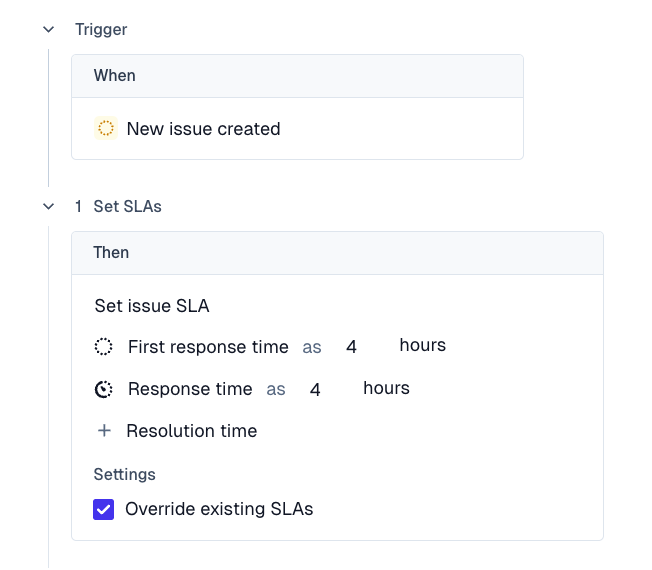Click the Trigger section title

(x=101, y=30)
